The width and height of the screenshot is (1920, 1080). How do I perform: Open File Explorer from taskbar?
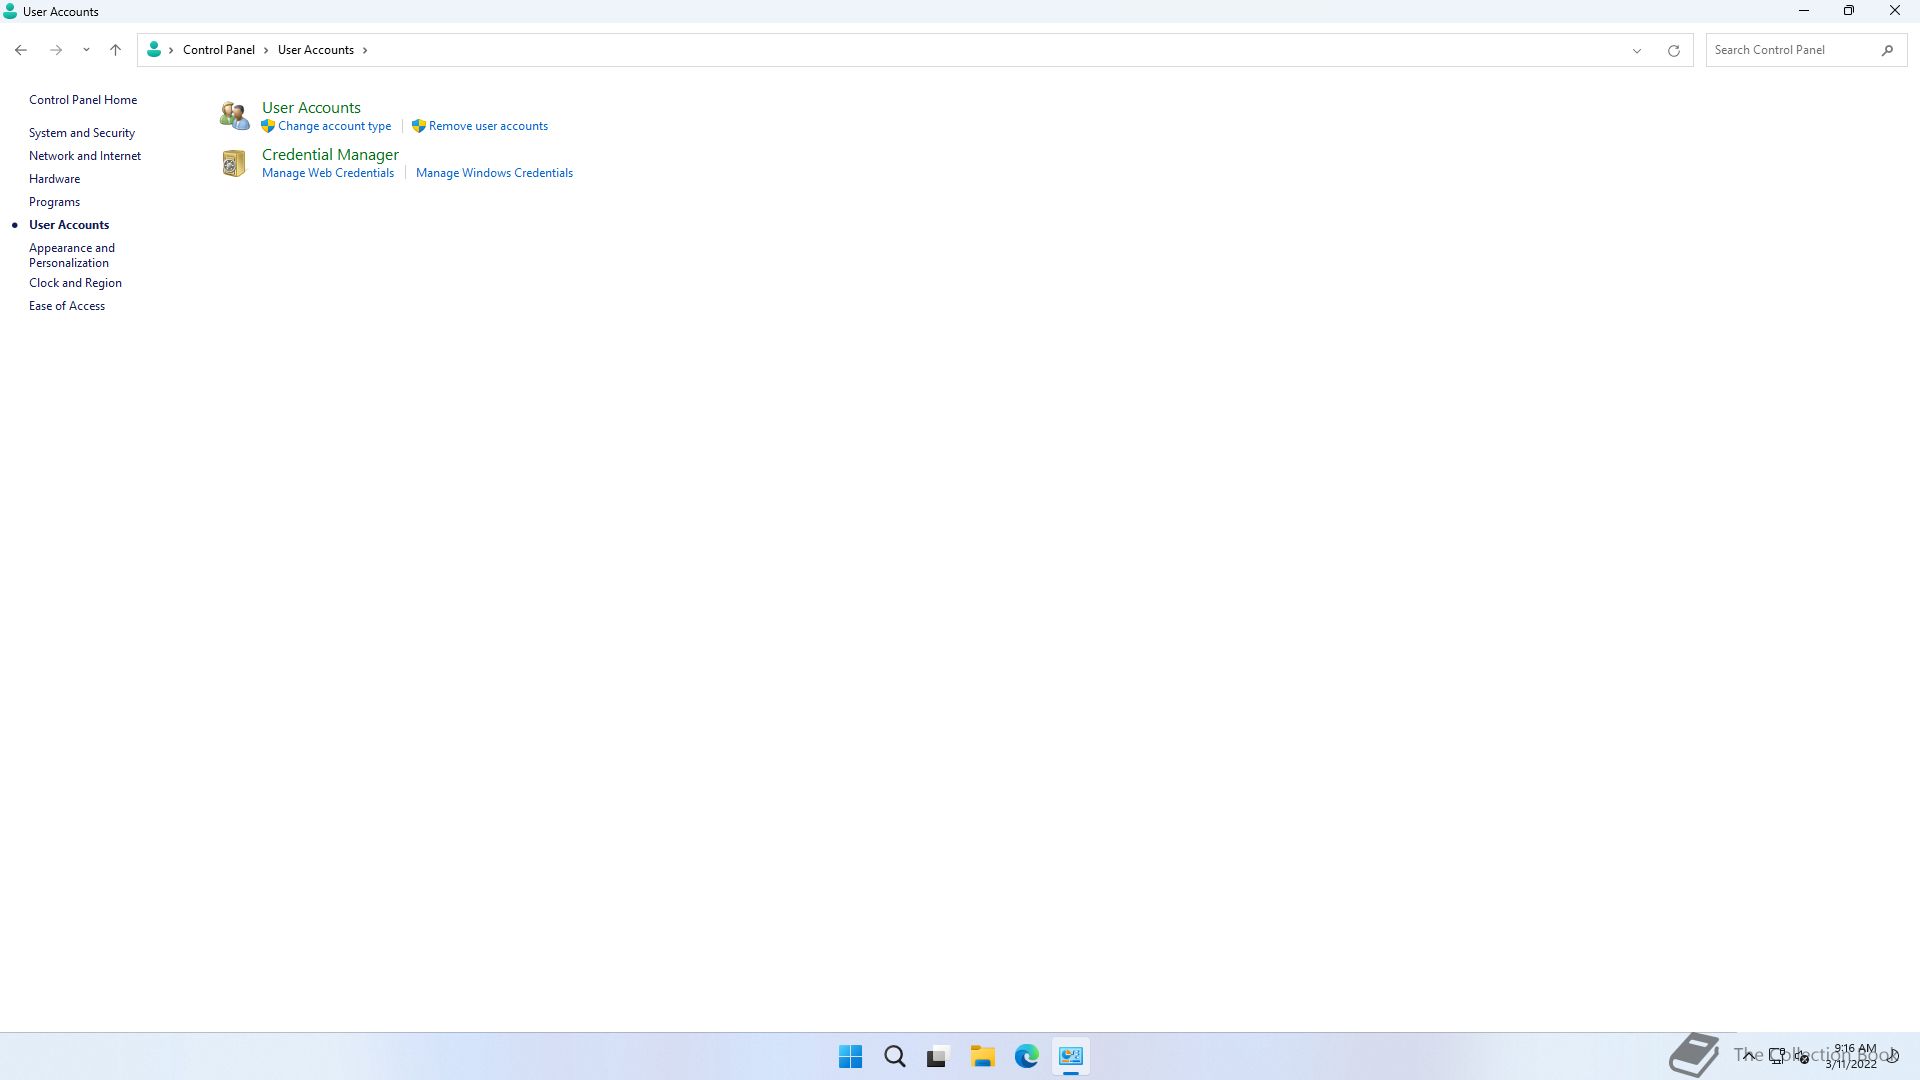[x=982, y=1056]
